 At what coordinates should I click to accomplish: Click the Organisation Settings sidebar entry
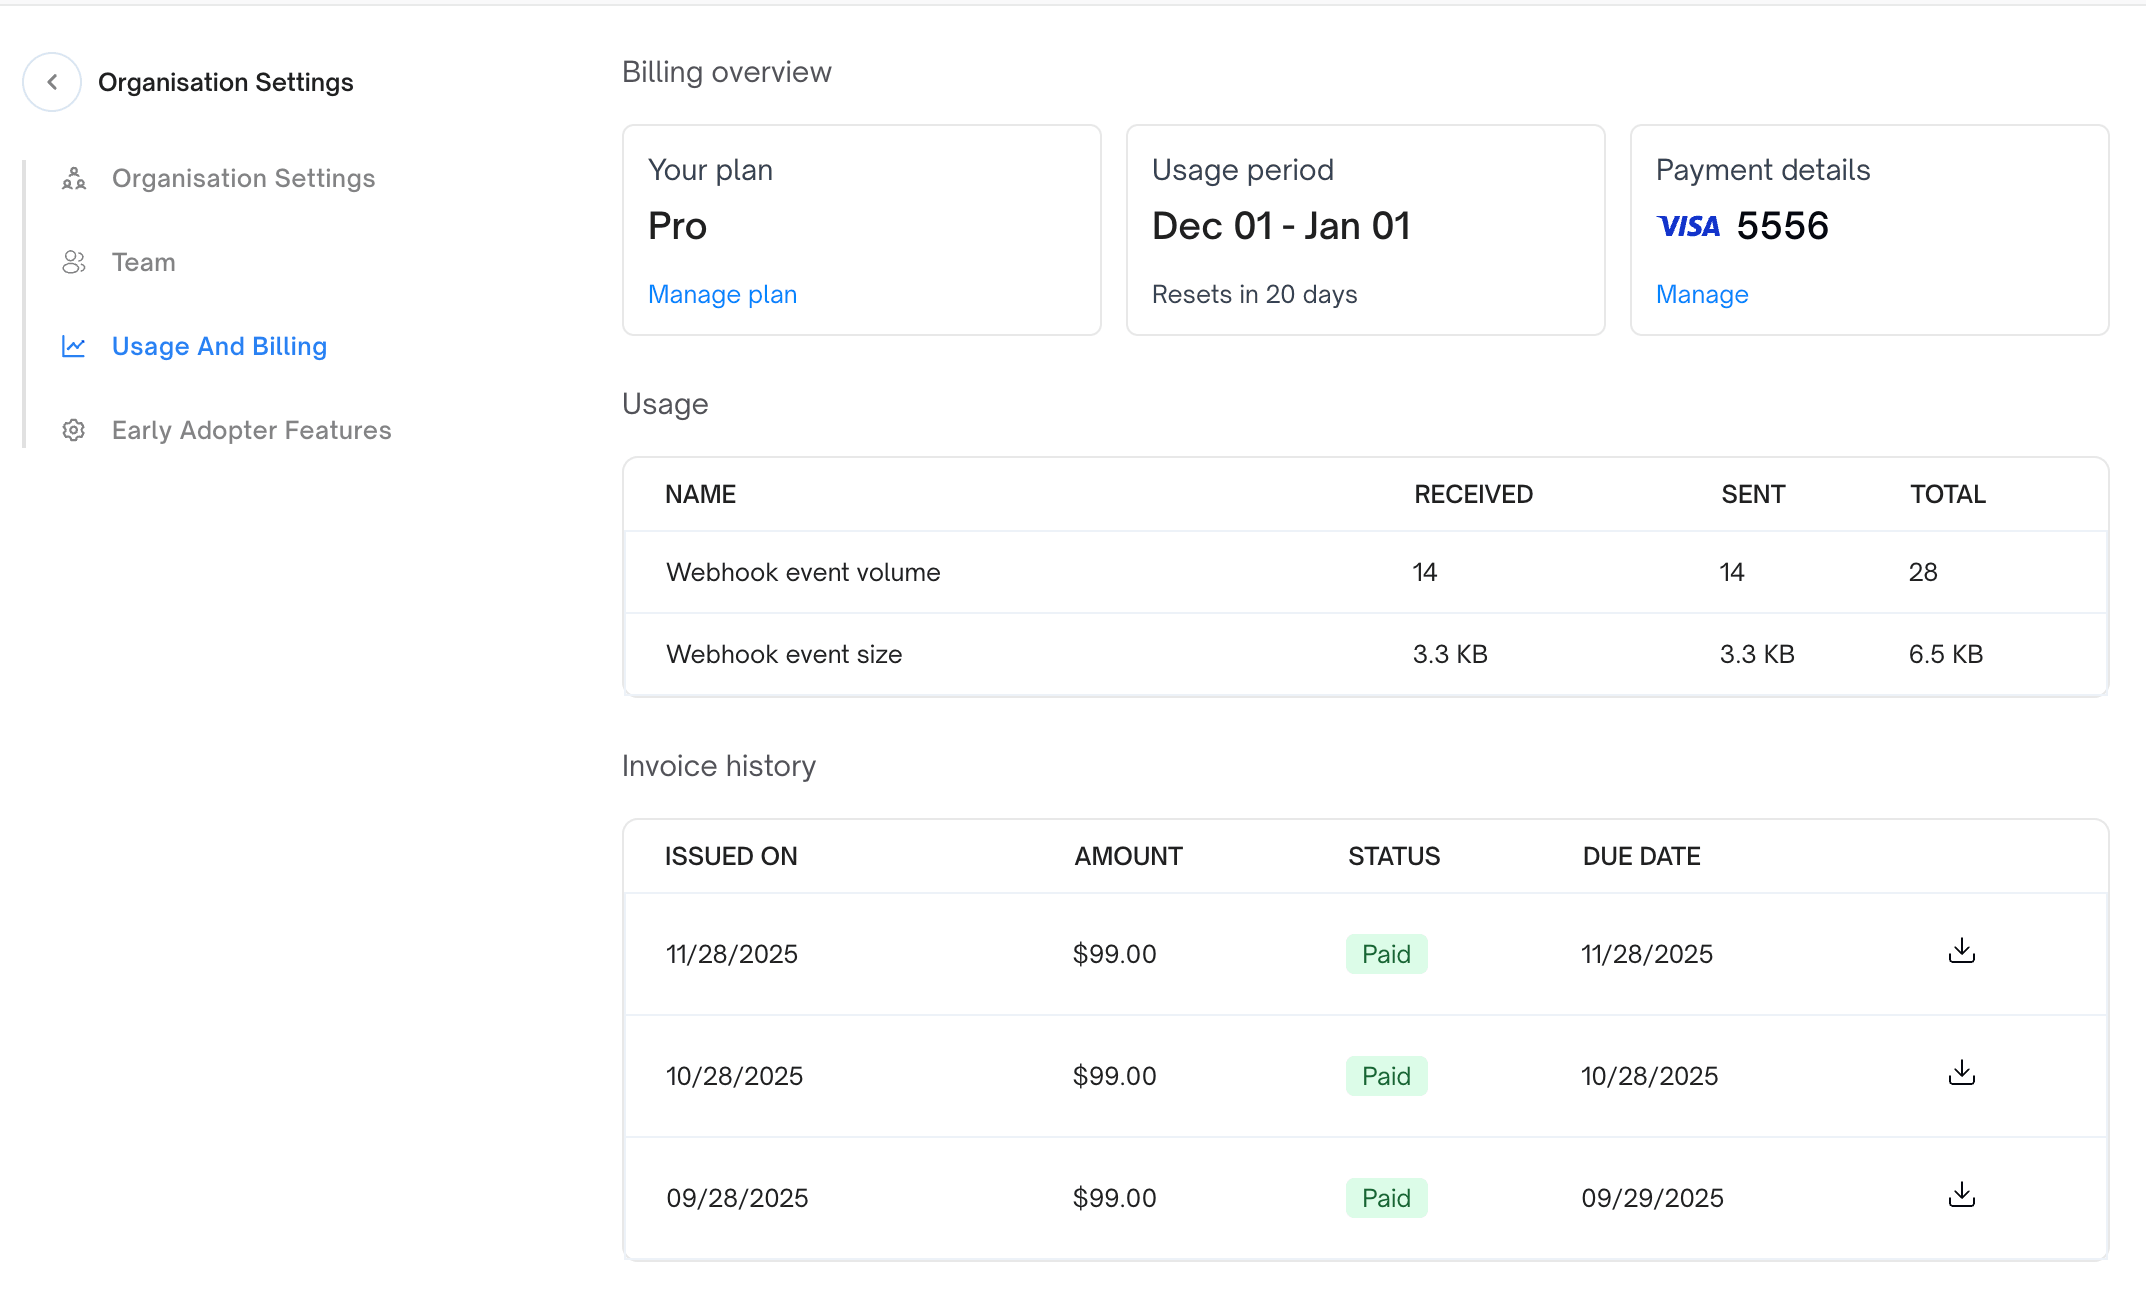(243, 177)
